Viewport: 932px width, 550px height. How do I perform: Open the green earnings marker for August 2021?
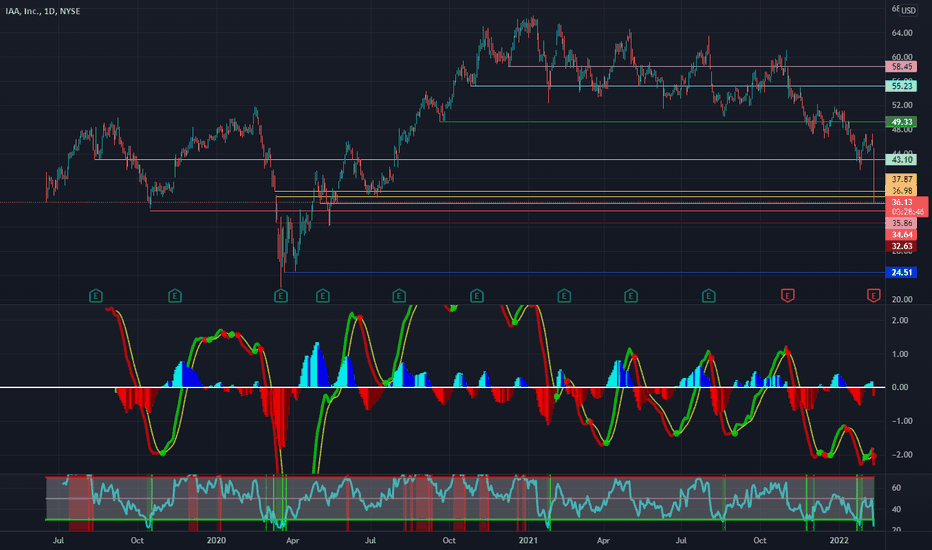click(708, 296)
